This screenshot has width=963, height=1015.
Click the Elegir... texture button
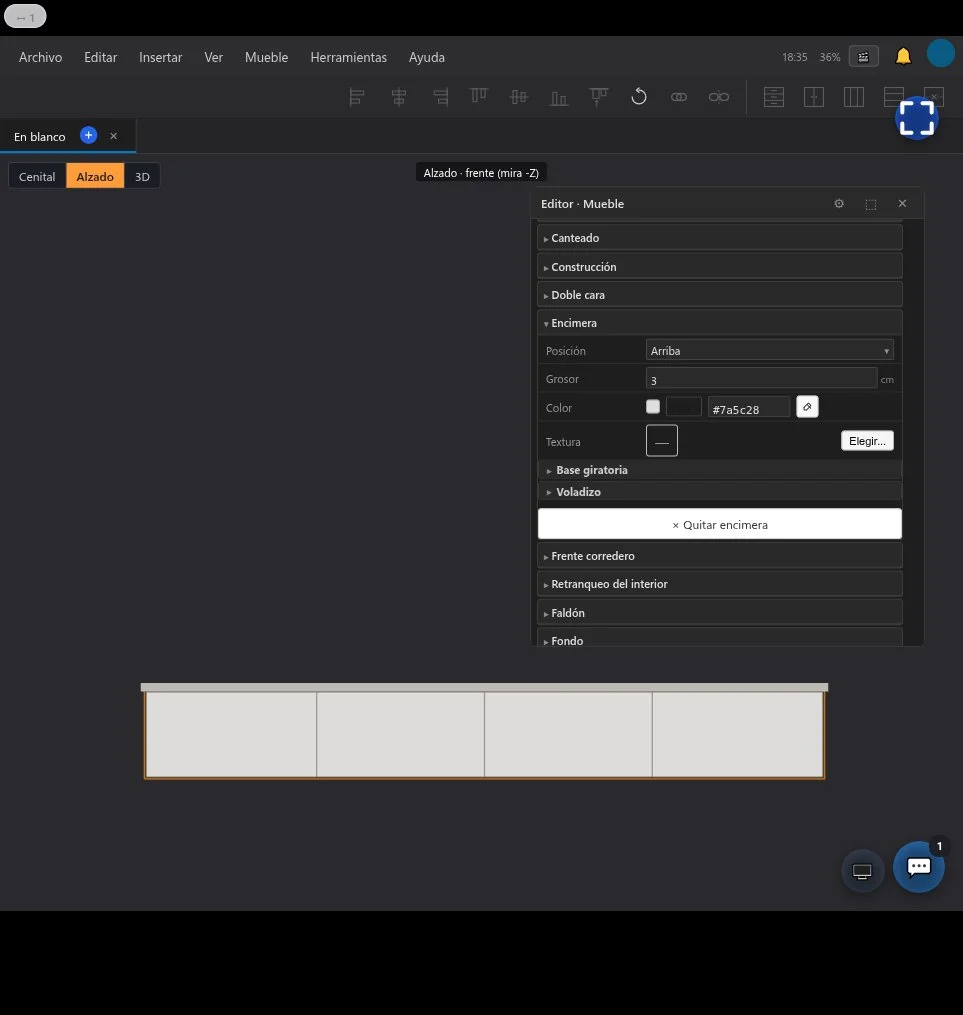pos(867,441)
